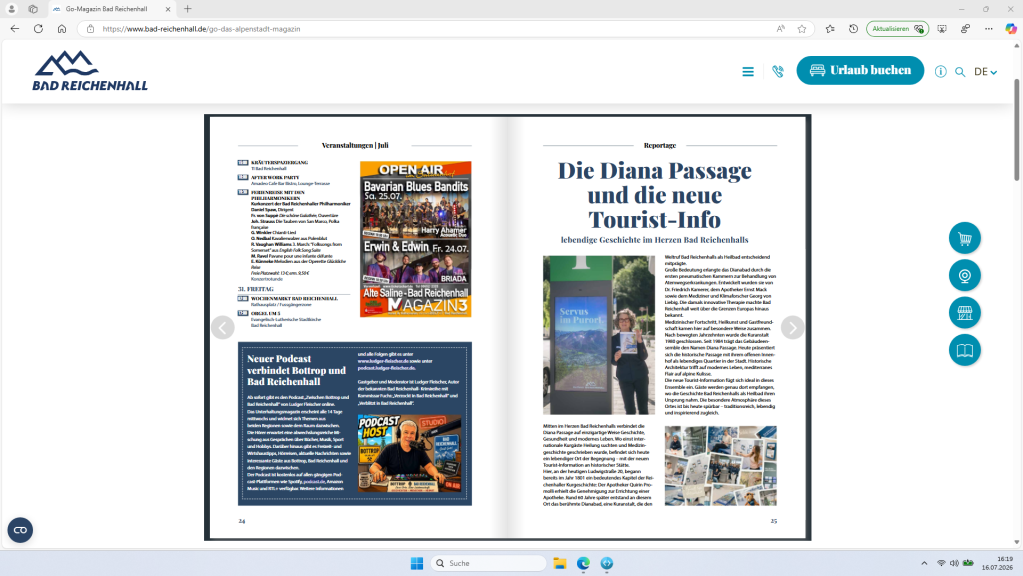Click the read aloud icon in address bar

point(780,29)
